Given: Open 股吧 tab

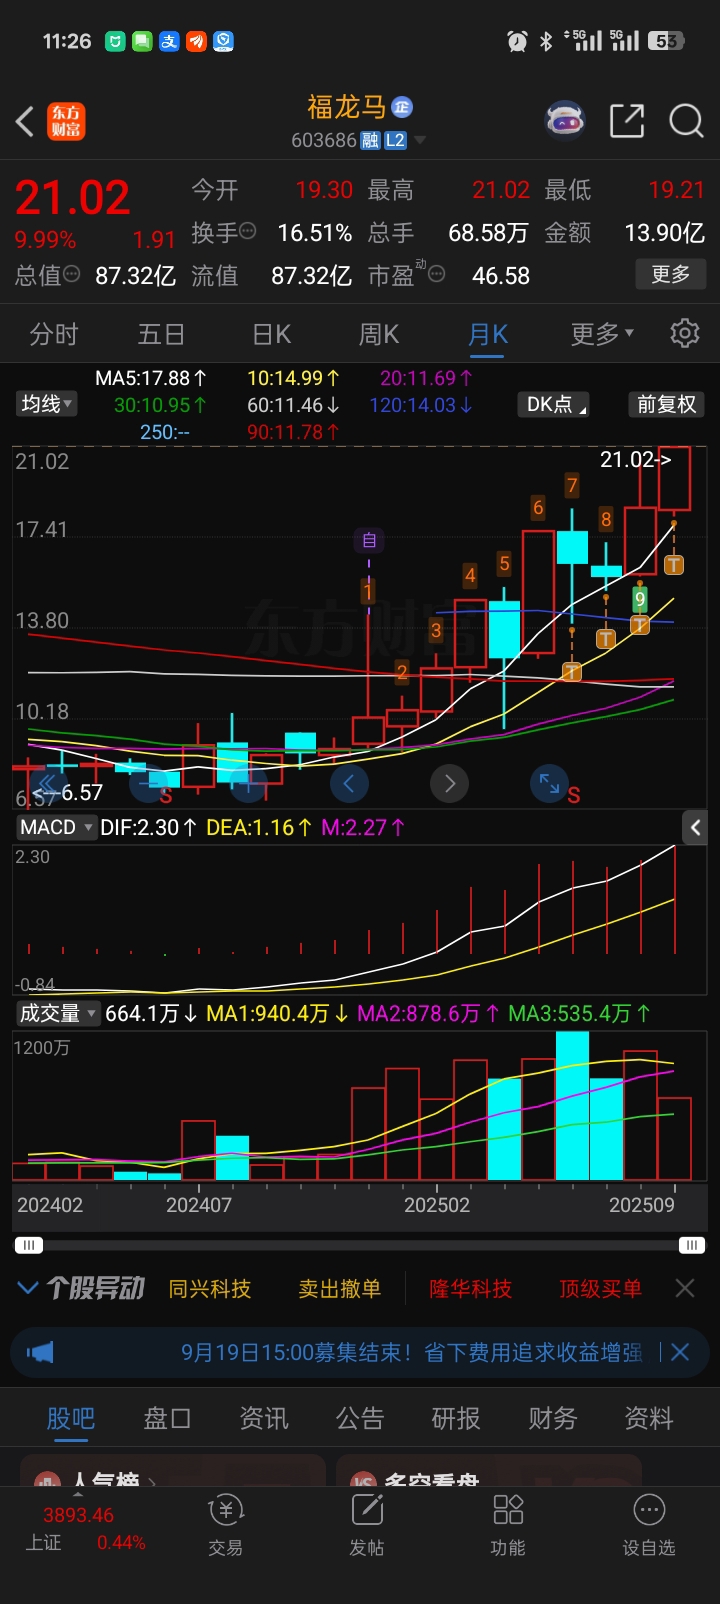Looking at the screenshot, I should 71,1418.
